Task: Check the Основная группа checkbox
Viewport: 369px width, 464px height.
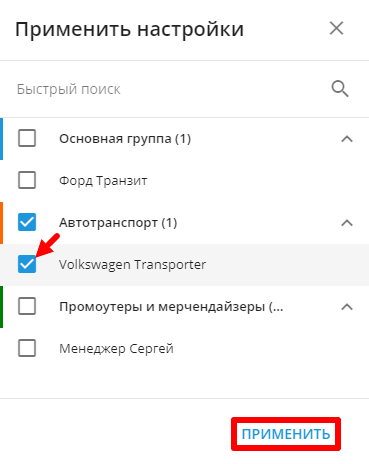Action: click(x=27, y=138)
